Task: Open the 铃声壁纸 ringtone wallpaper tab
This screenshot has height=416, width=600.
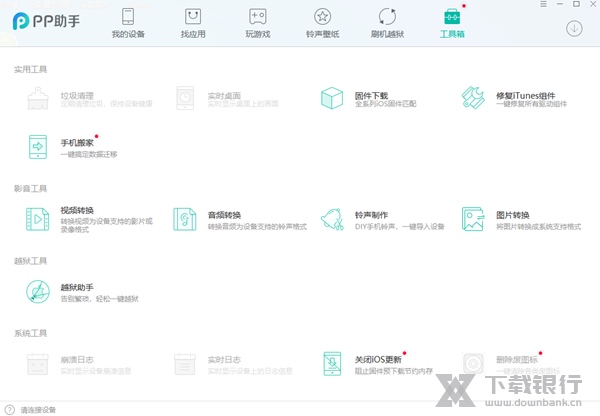Action: [x=322, y=23]
